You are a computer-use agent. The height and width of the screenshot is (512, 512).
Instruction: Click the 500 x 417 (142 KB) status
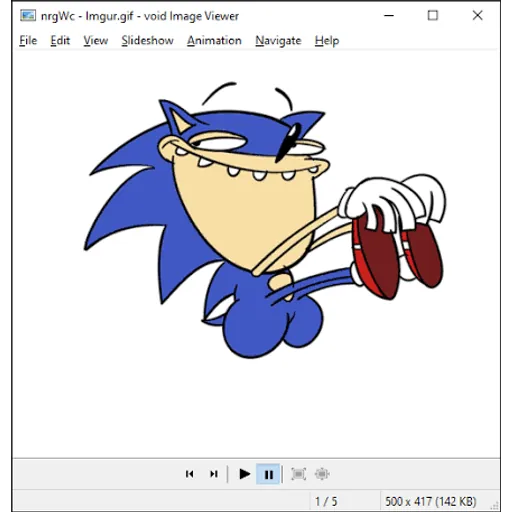(430, 501)
